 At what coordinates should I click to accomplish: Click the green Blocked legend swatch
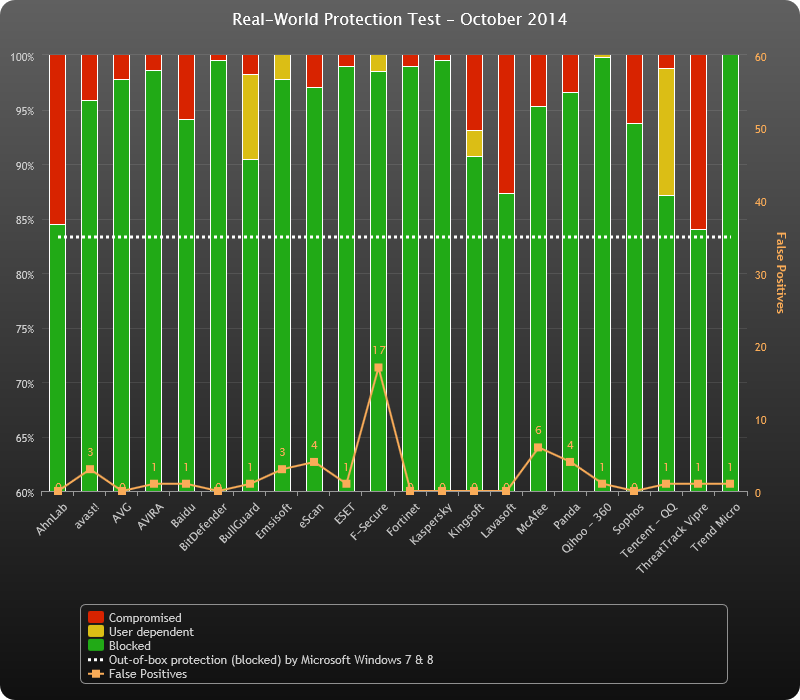(96, 645)
